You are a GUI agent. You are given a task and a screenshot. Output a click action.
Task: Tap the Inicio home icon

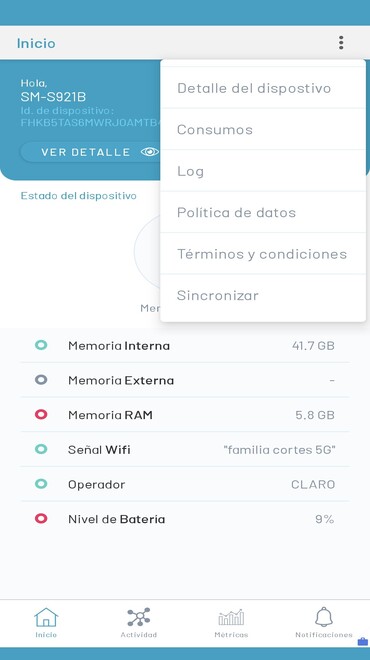coord(46,617)
